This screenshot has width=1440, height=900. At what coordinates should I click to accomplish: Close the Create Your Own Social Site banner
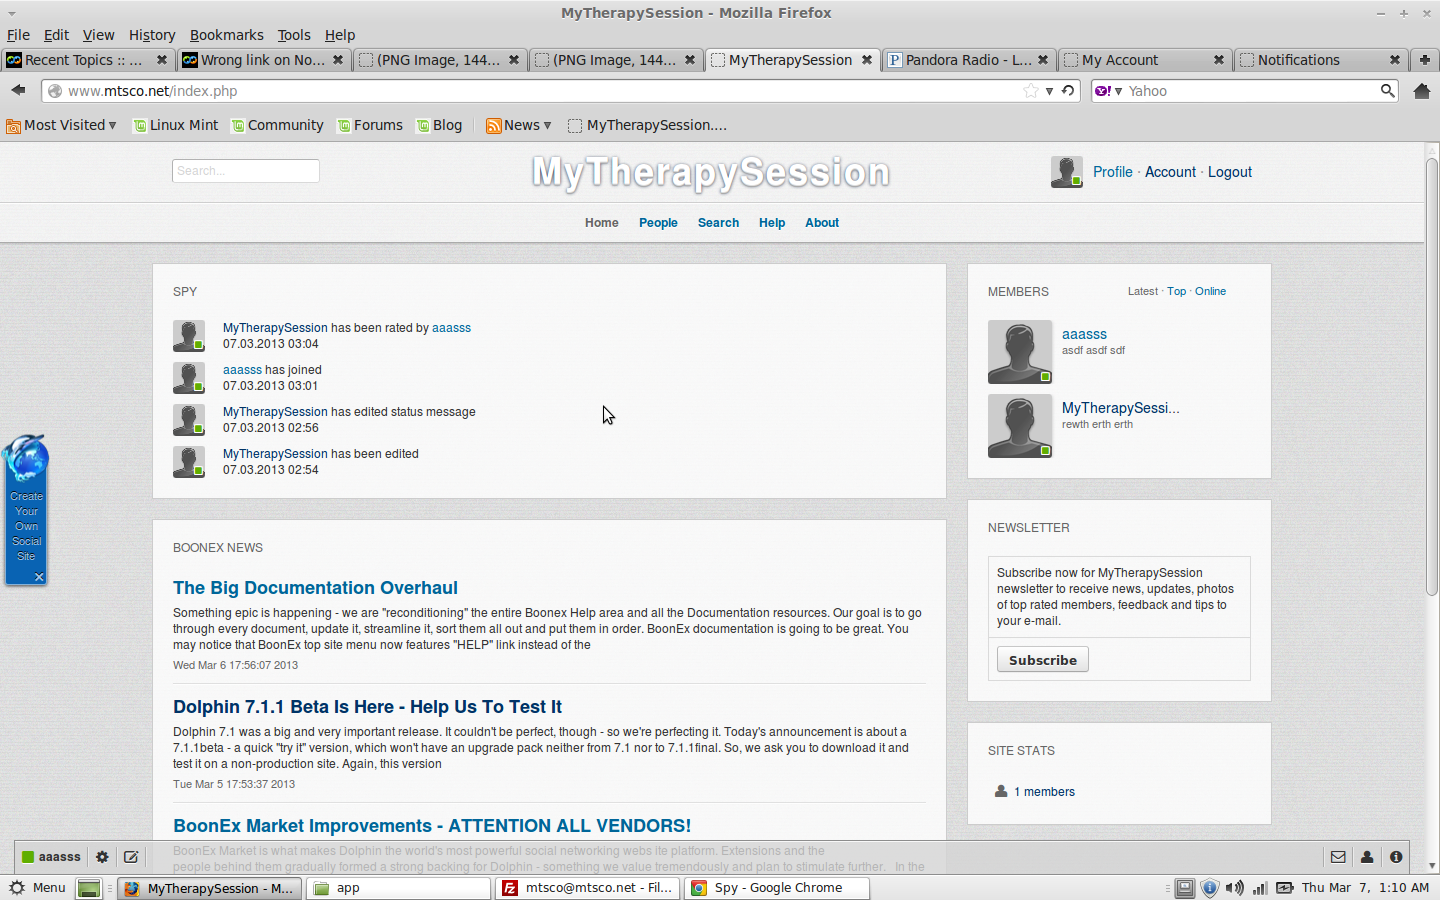(39, 577)
